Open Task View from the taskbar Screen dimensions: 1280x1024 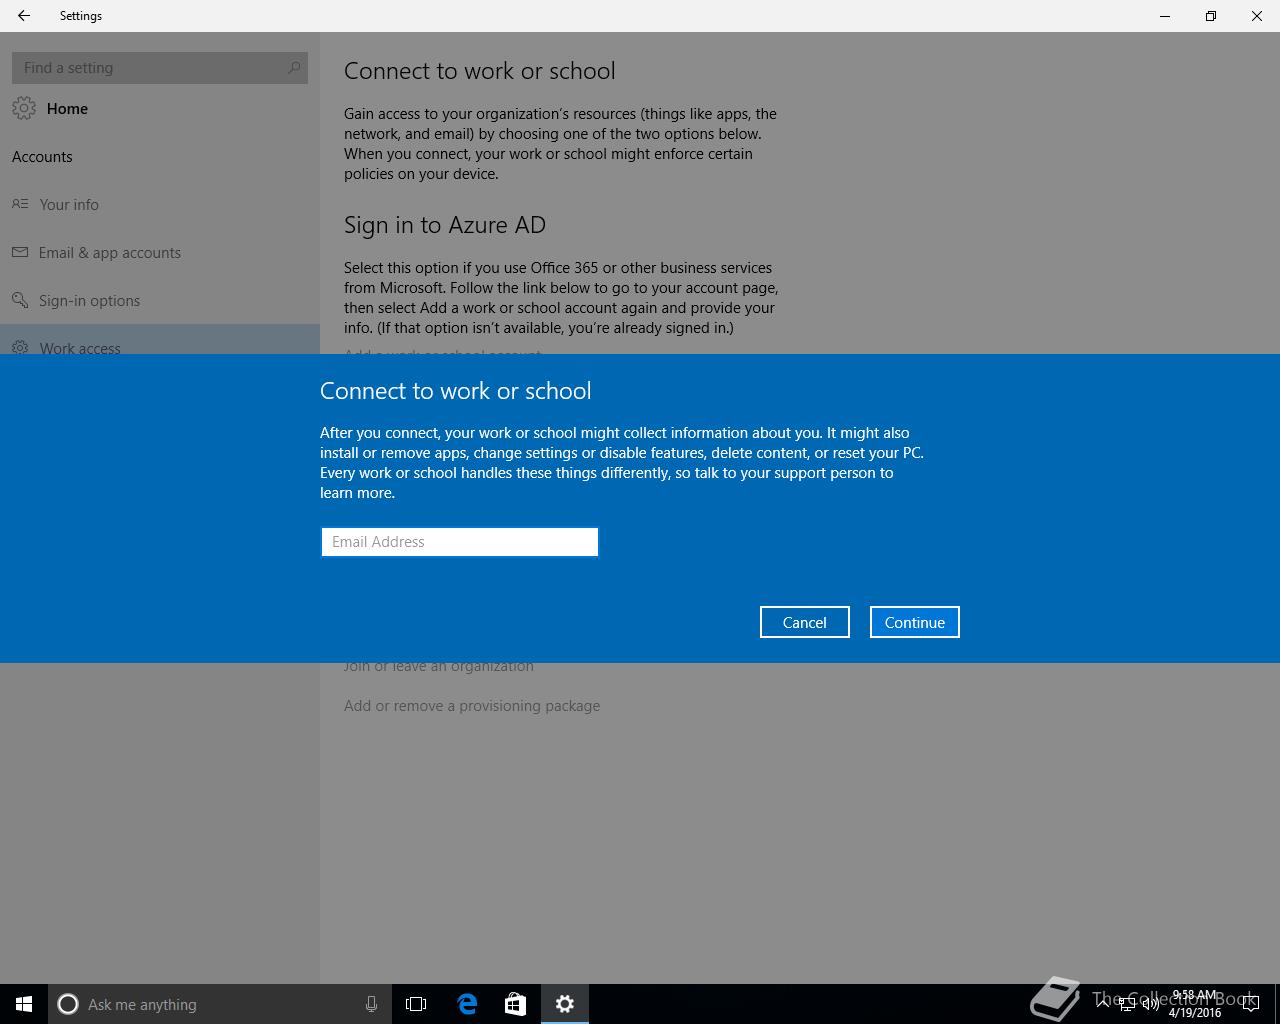[416, 1004]
